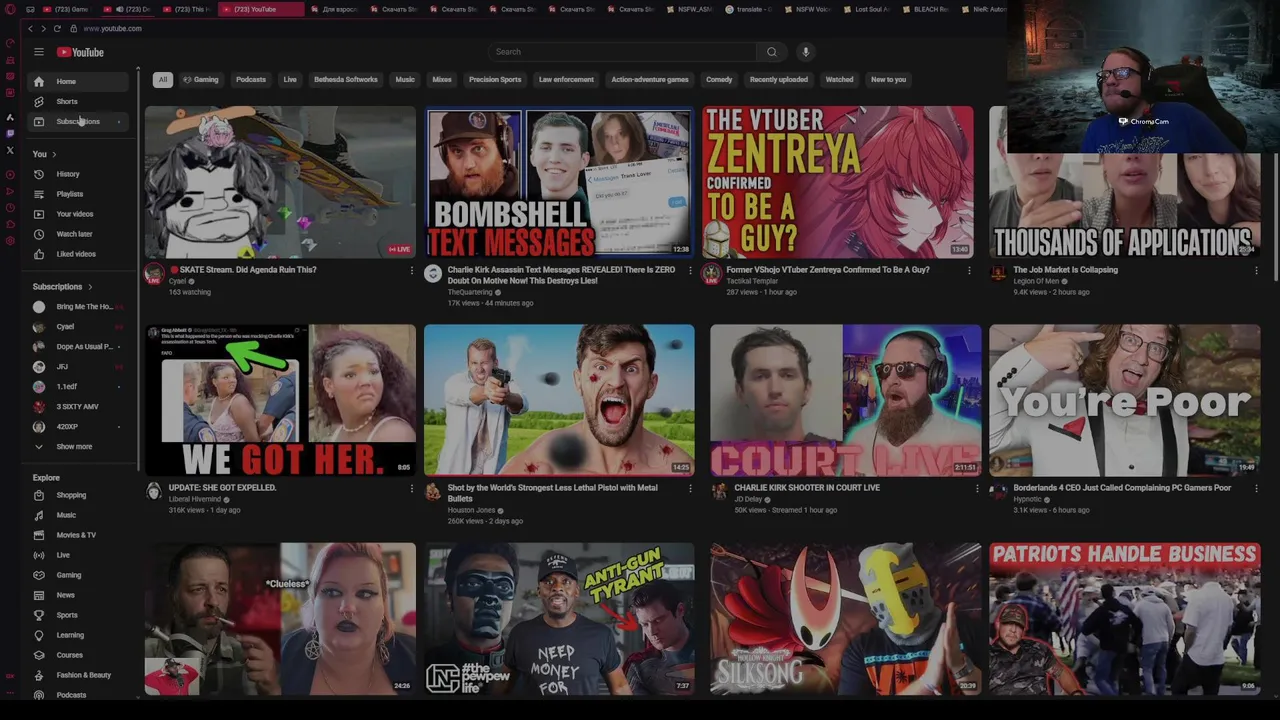The height and width of the screenshot is (720, 1280).
Task: Open Shorts in sidebar
Action: 80,101
